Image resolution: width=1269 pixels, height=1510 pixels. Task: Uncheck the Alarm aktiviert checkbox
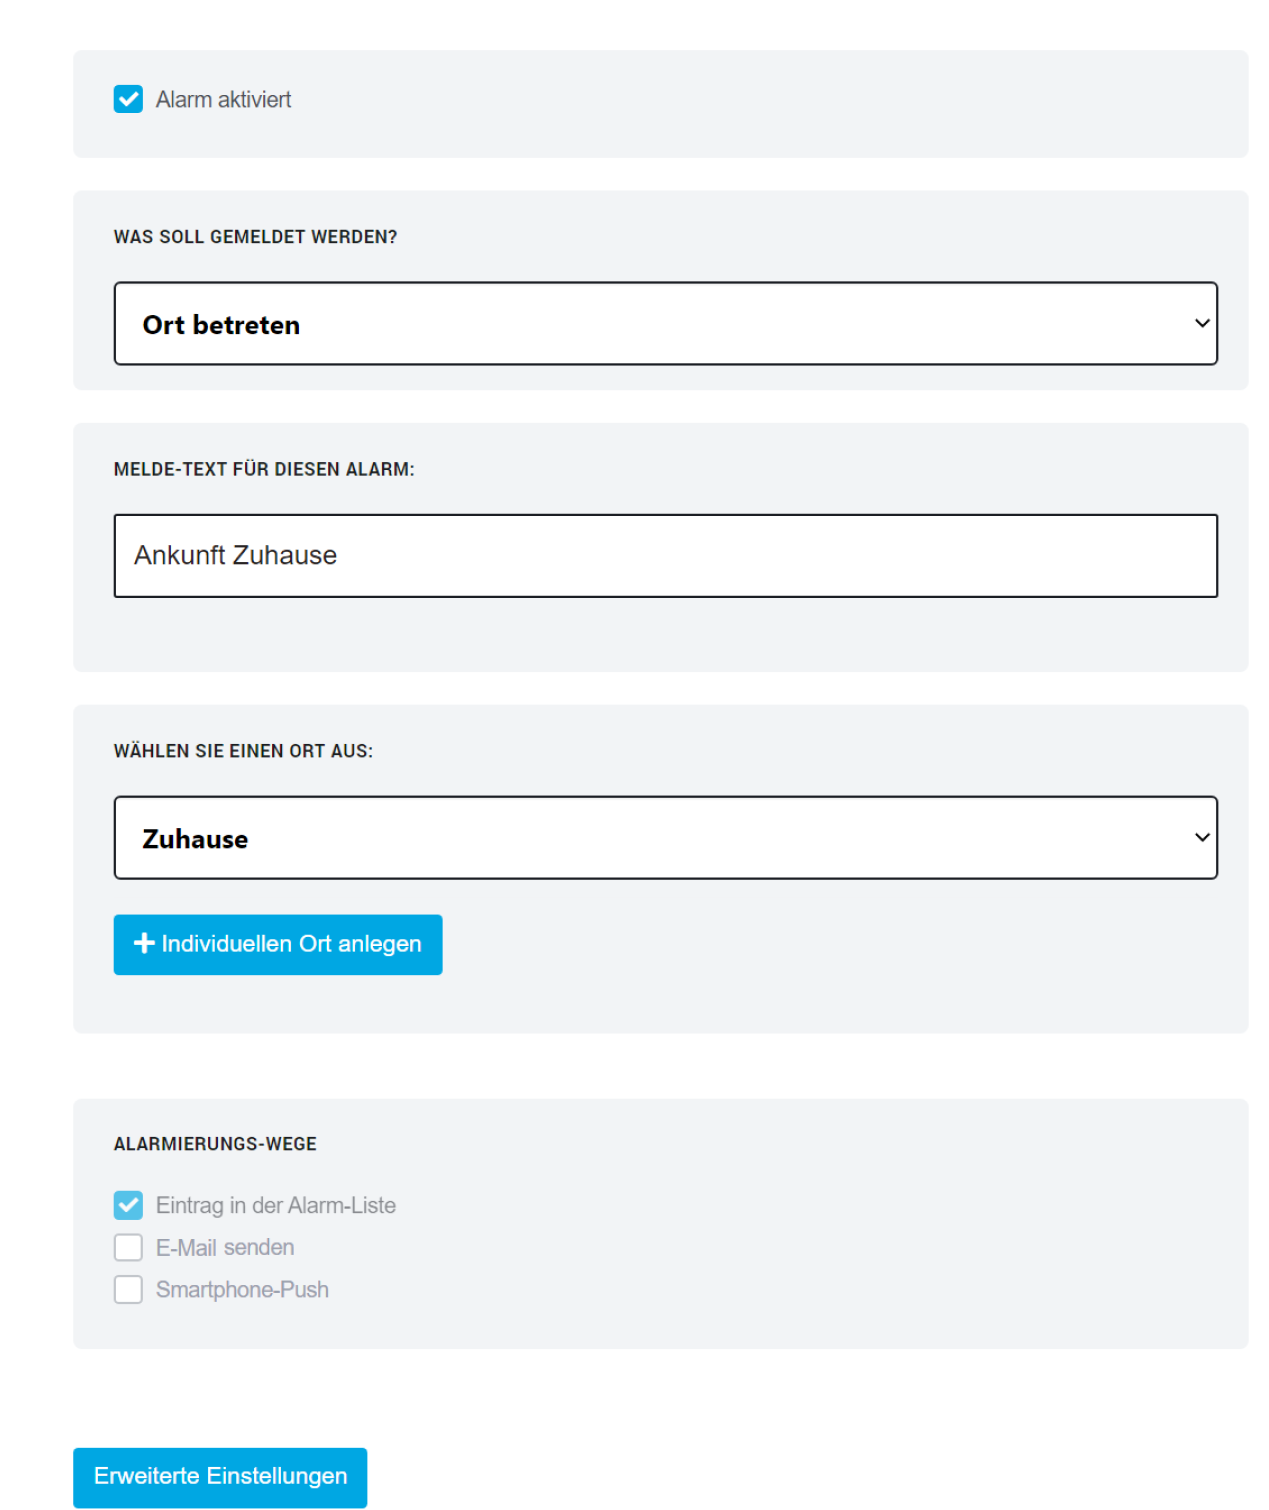(128, 99)
